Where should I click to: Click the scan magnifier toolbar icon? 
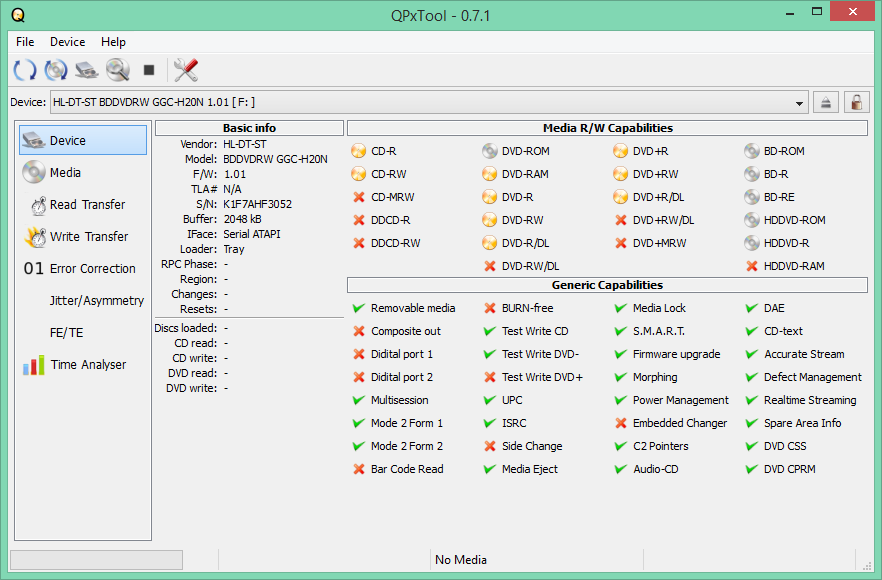118,70
